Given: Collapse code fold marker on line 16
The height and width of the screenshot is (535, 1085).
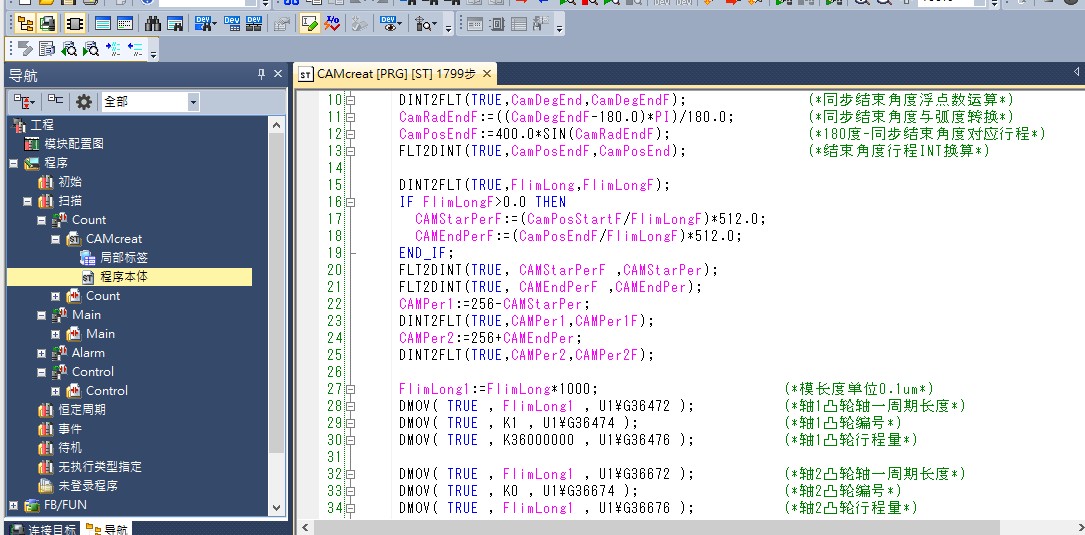Looking at the screenshot, I should point(351,202).
